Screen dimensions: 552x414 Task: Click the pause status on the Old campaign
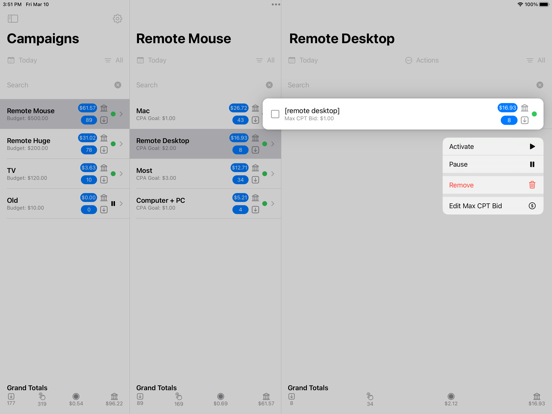[113, 203]
